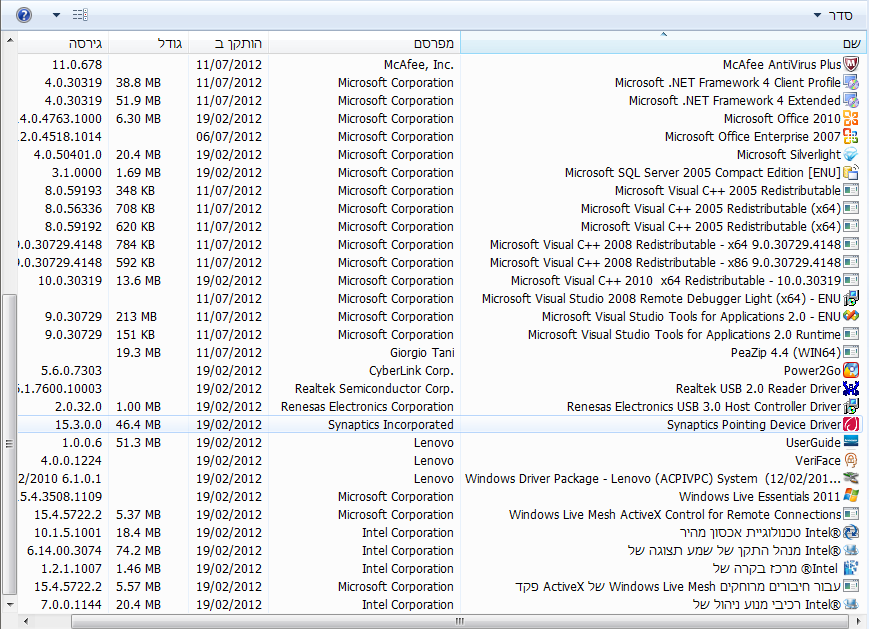Select Synaptics Pointing Device Driver name
This screenshot has height=629, width=869.
(x=754, y=425)
